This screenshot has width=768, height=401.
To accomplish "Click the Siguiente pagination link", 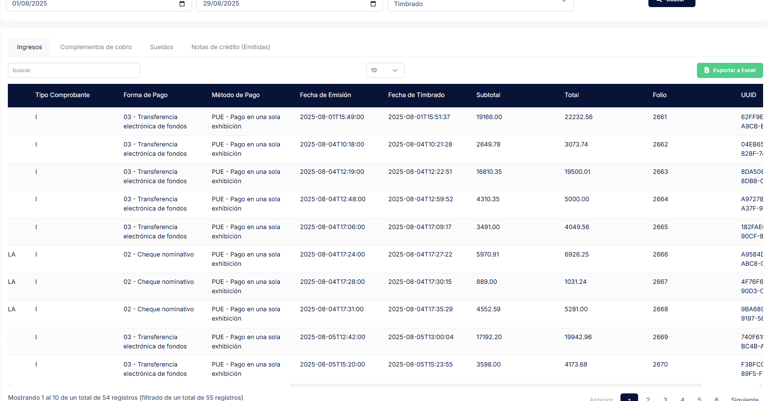I will (745, 399).
